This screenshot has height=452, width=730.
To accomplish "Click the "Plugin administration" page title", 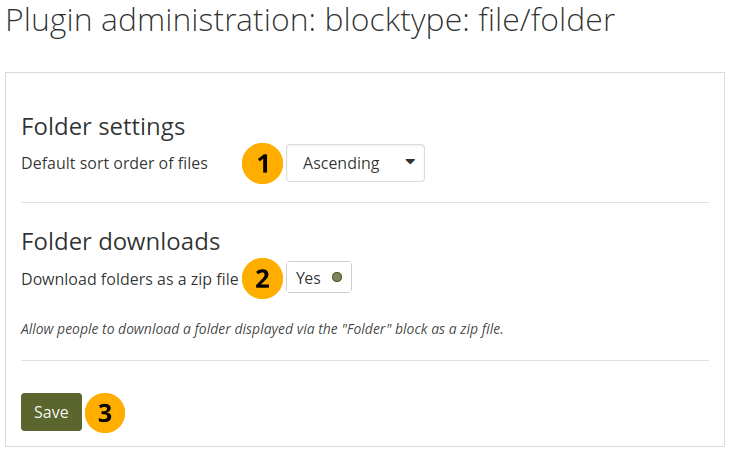I will click(x=160, y=23).
